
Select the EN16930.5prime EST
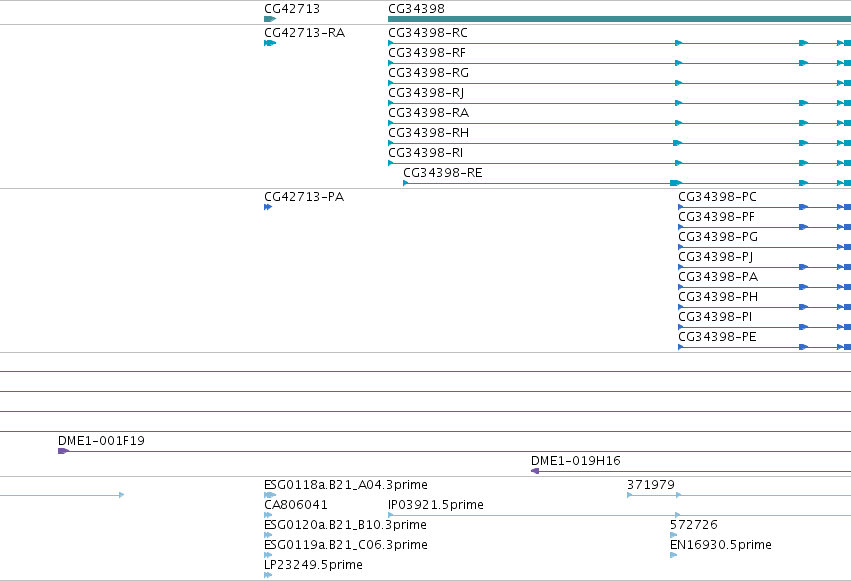pyautogui.click(x=721, y=545)
